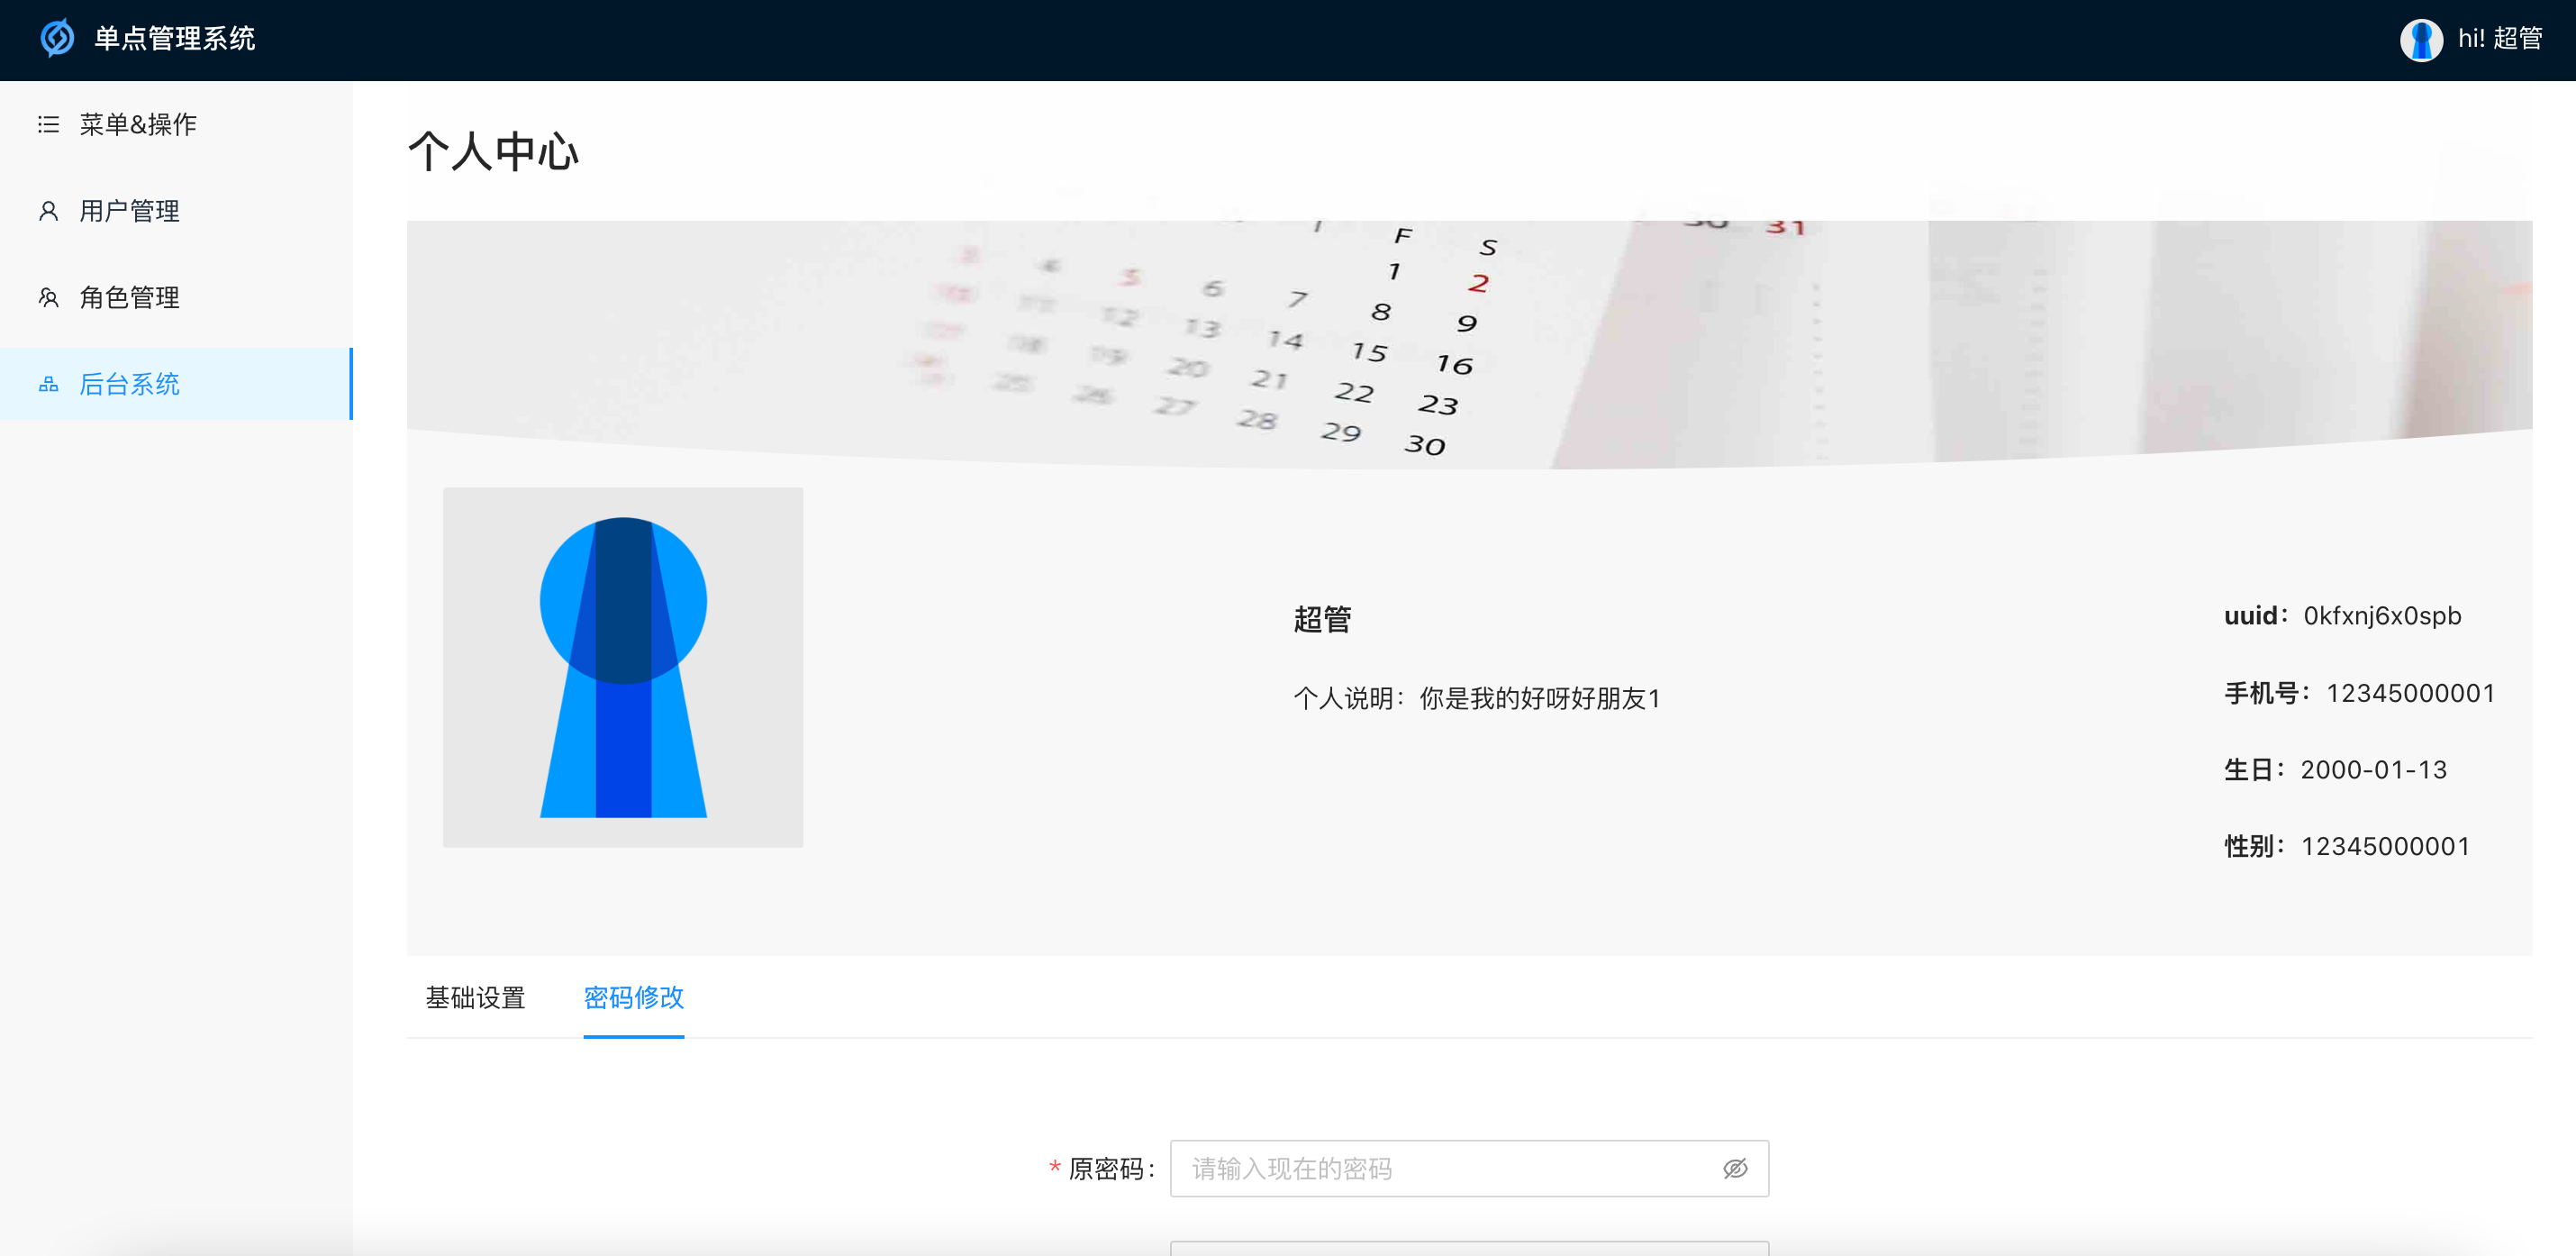Viewport: 2576px width, 1256px height.
Task: Select 后台系统 in sidebar
Action: coord(176,384)
